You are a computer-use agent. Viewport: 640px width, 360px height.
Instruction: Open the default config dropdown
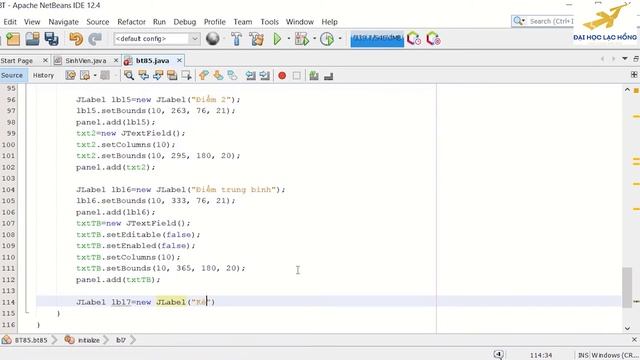[x=157, y=39]
